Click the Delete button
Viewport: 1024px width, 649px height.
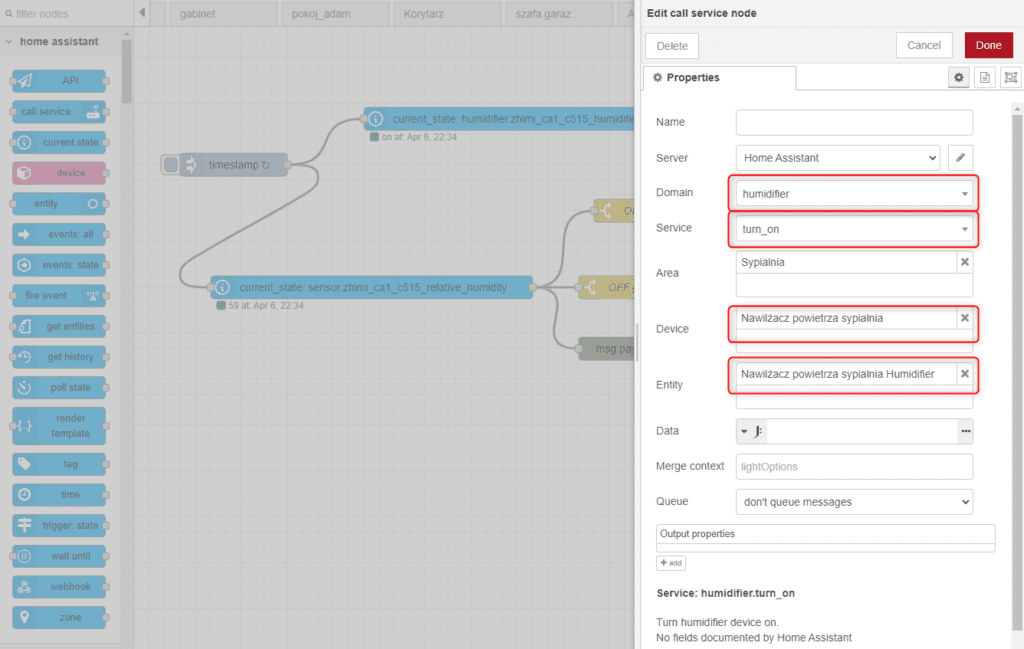tap(671, 45)
